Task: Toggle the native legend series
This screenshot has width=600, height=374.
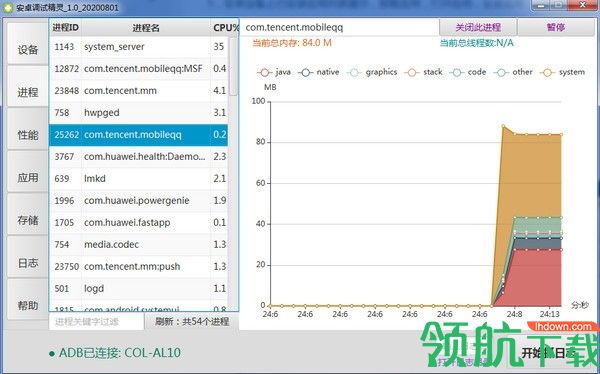Action: (x=319, y=72)
